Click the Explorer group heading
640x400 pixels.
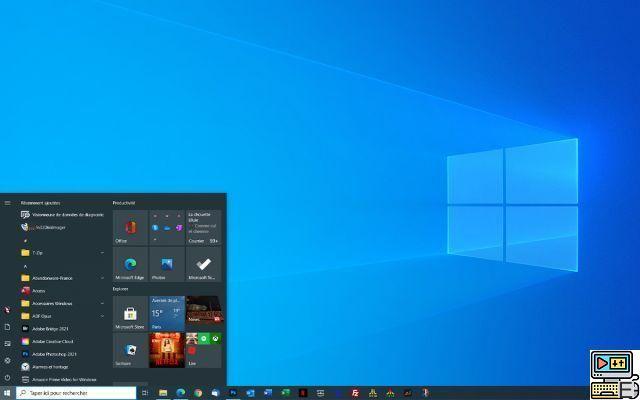(x=120, y=289)
